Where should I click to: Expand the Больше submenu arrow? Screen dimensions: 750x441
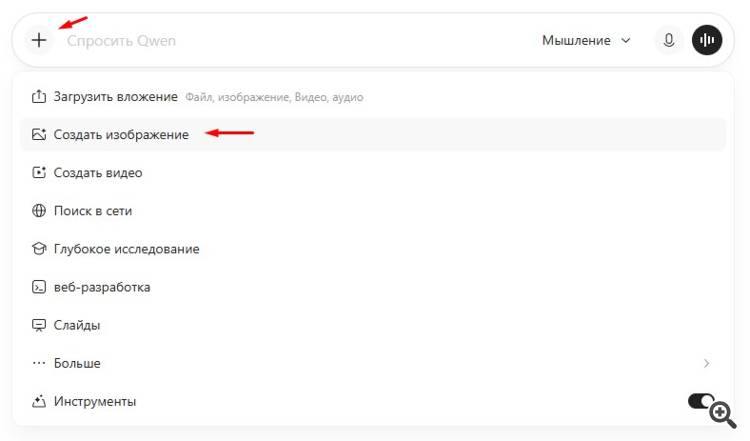706,364
